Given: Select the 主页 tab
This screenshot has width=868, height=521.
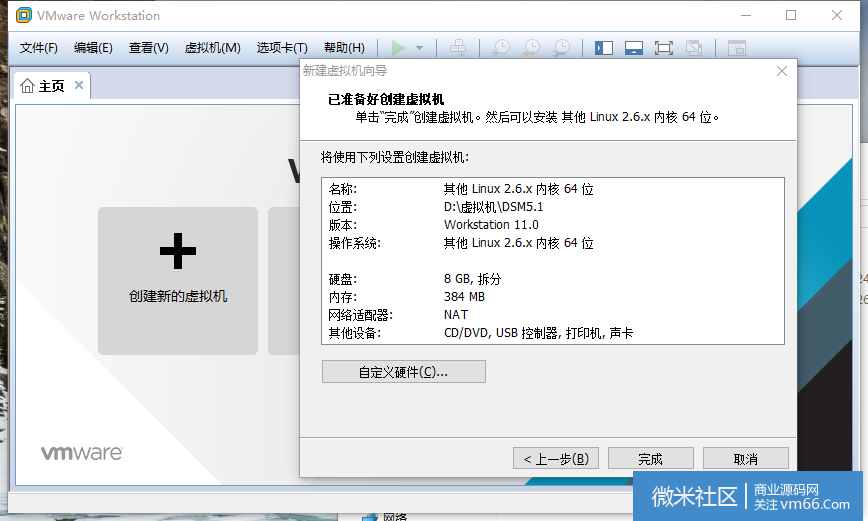Looking at the screenshot, I should (x=52, y=86).
